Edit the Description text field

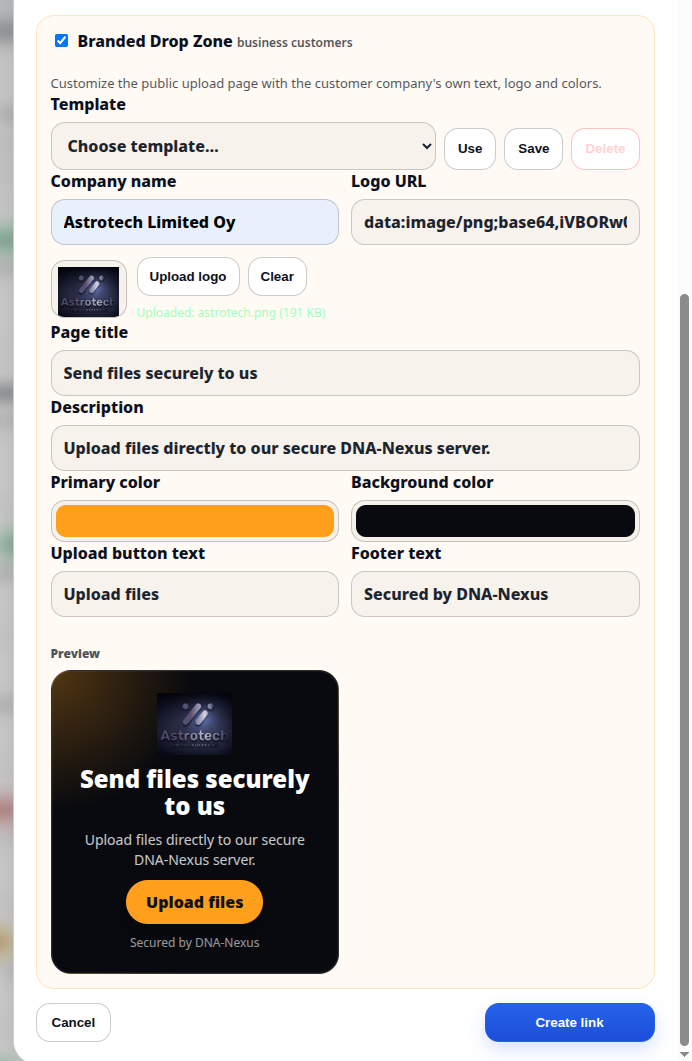click(x=345, y=448)
